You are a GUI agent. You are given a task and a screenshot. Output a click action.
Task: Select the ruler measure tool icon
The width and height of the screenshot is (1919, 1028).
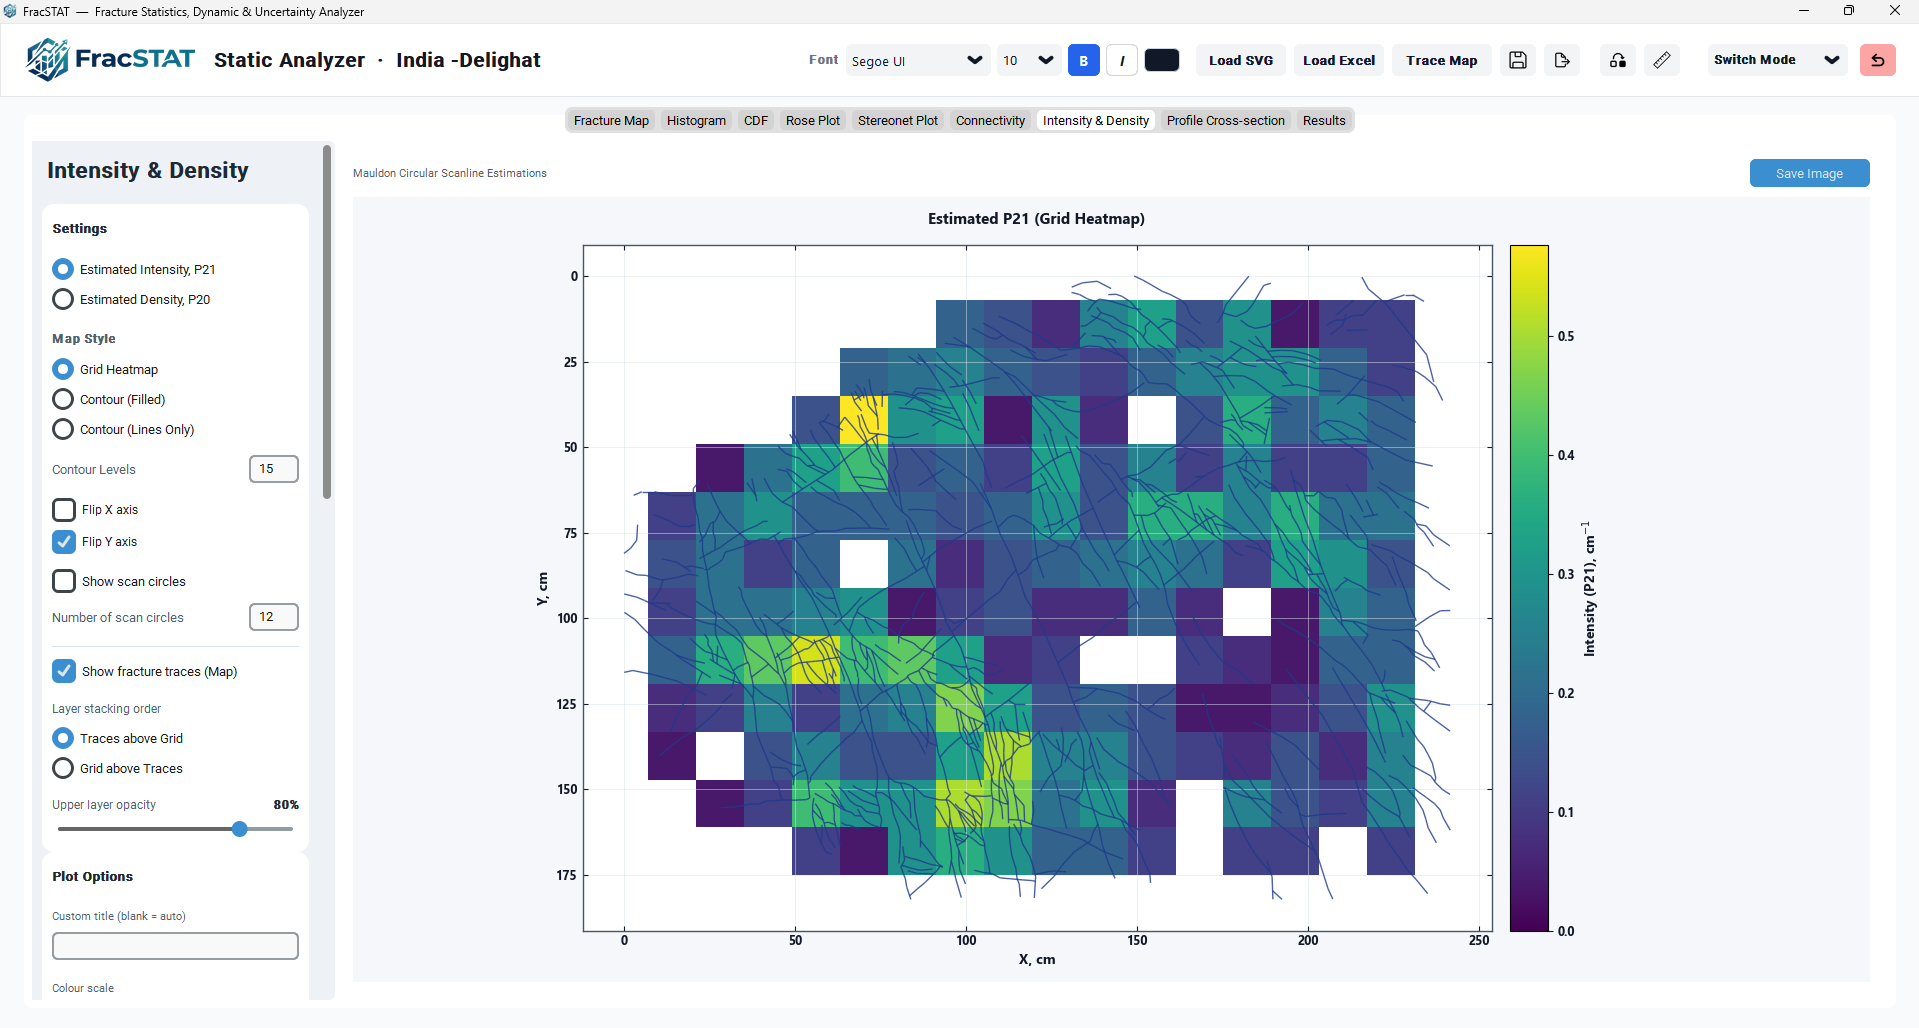(x=1662, y=60)
